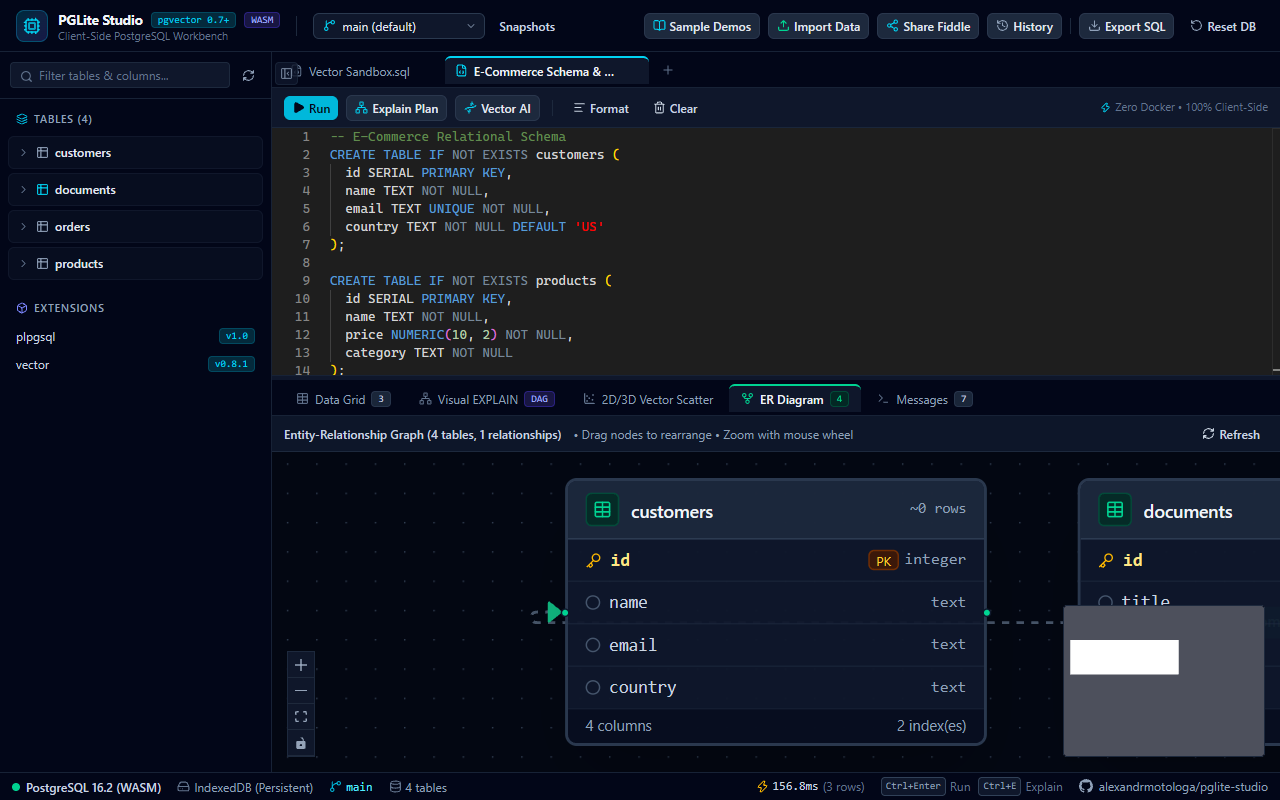Open the 2D/3D Vector Scatter tab

click(648, 399)
